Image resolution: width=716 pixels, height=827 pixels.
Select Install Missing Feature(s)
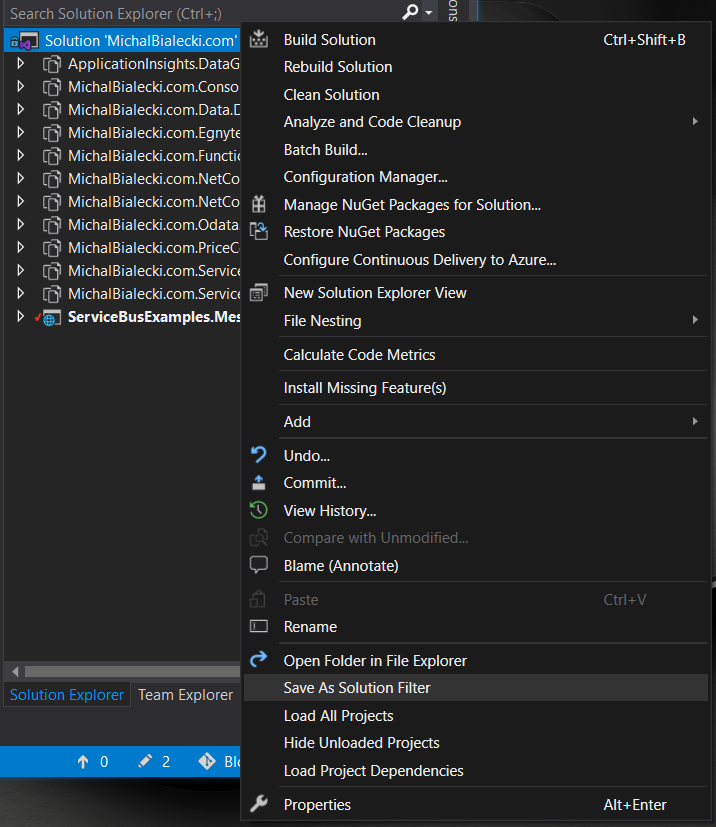click(x=476, y=388)
